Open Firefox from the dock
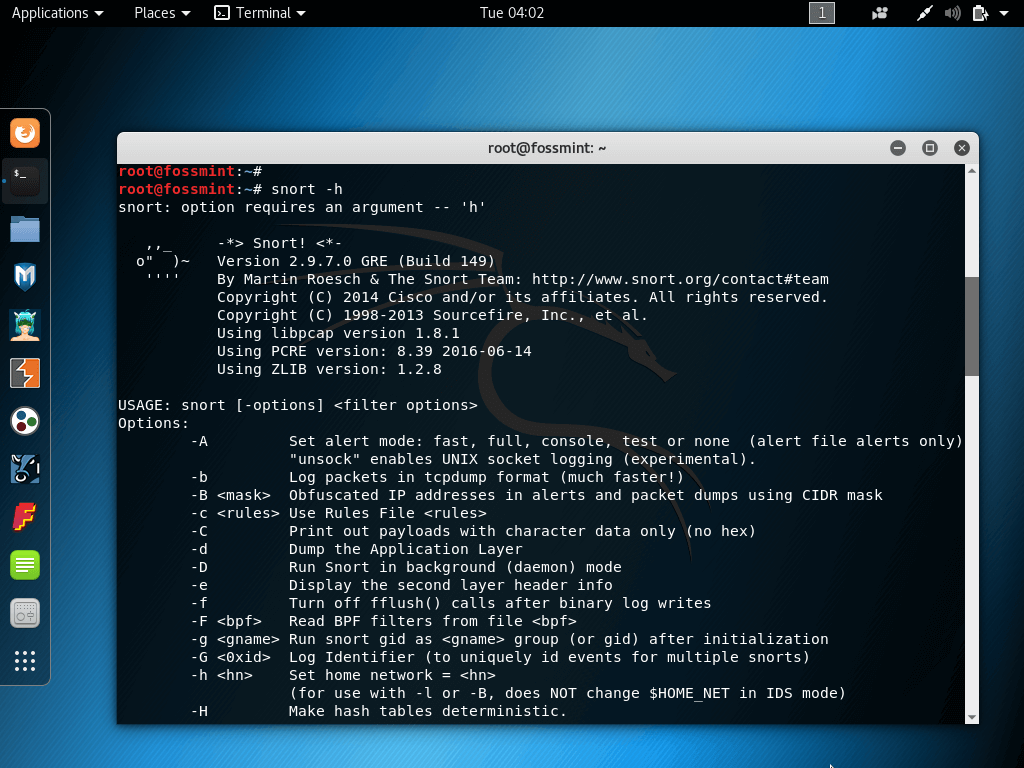This screenshot has height=768, width=1024. [25, 133]
